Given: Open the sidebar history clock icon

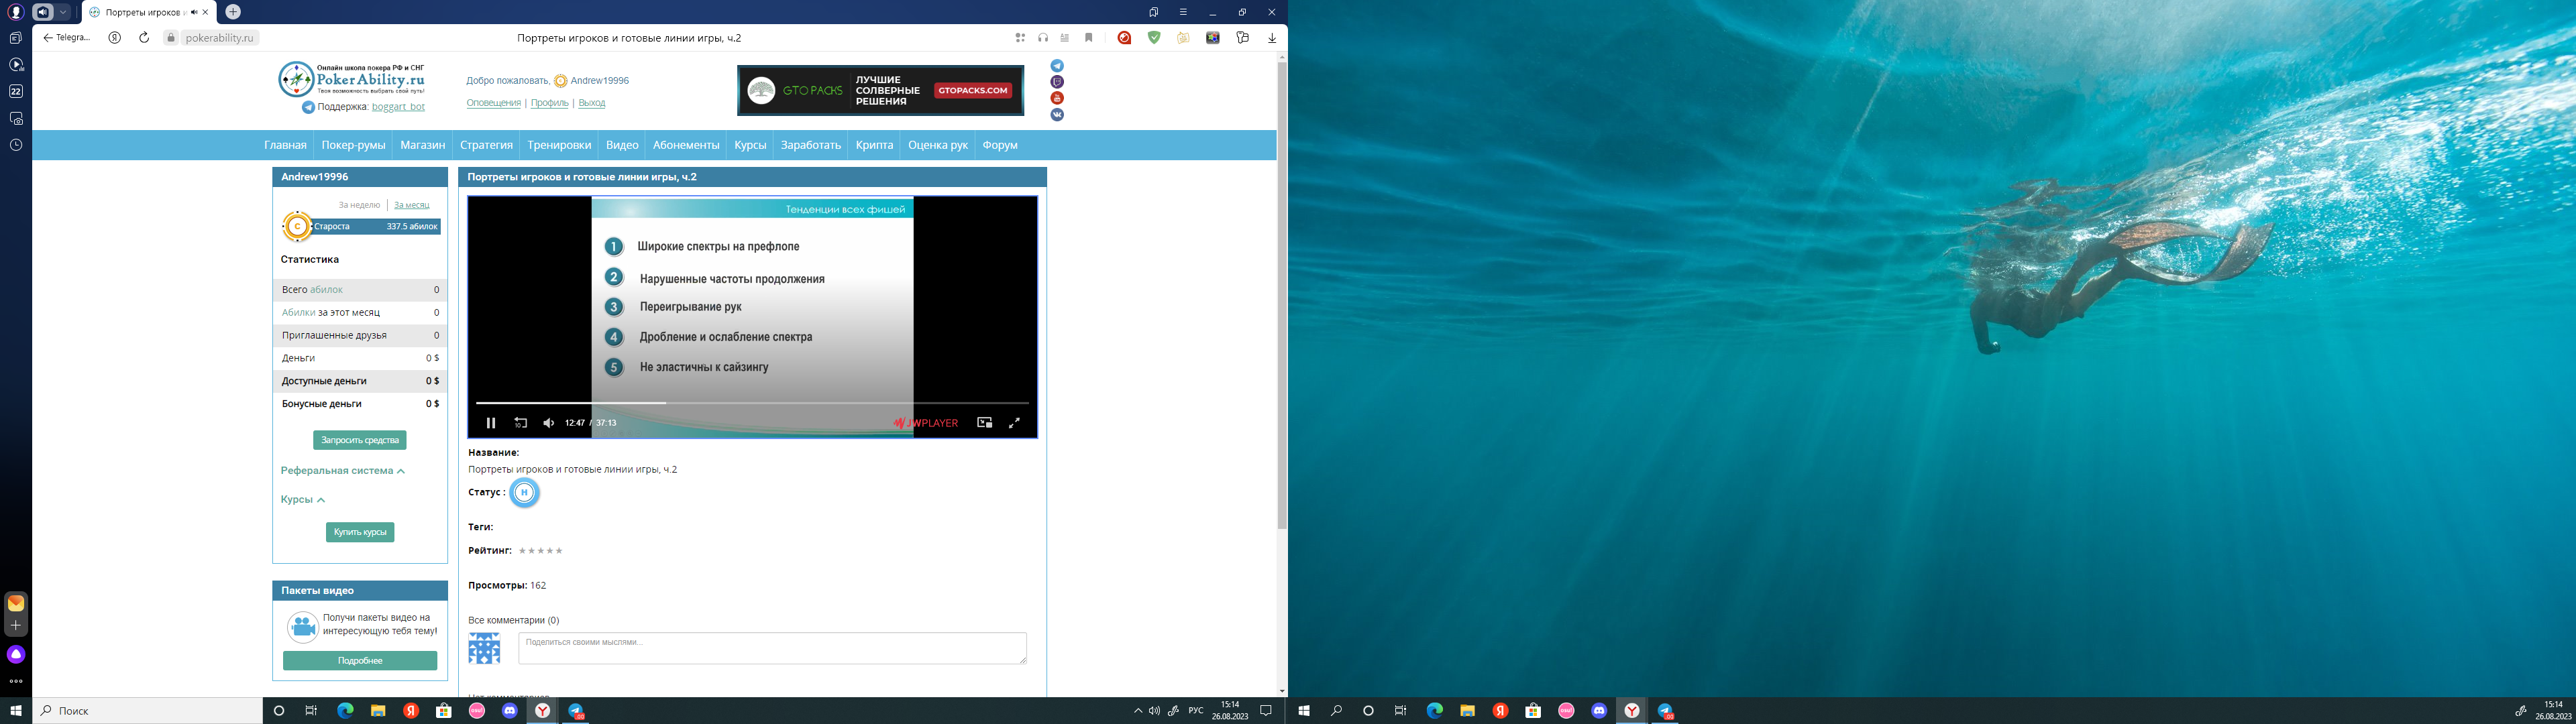Looking at the screenshot, I should (15, 145).
